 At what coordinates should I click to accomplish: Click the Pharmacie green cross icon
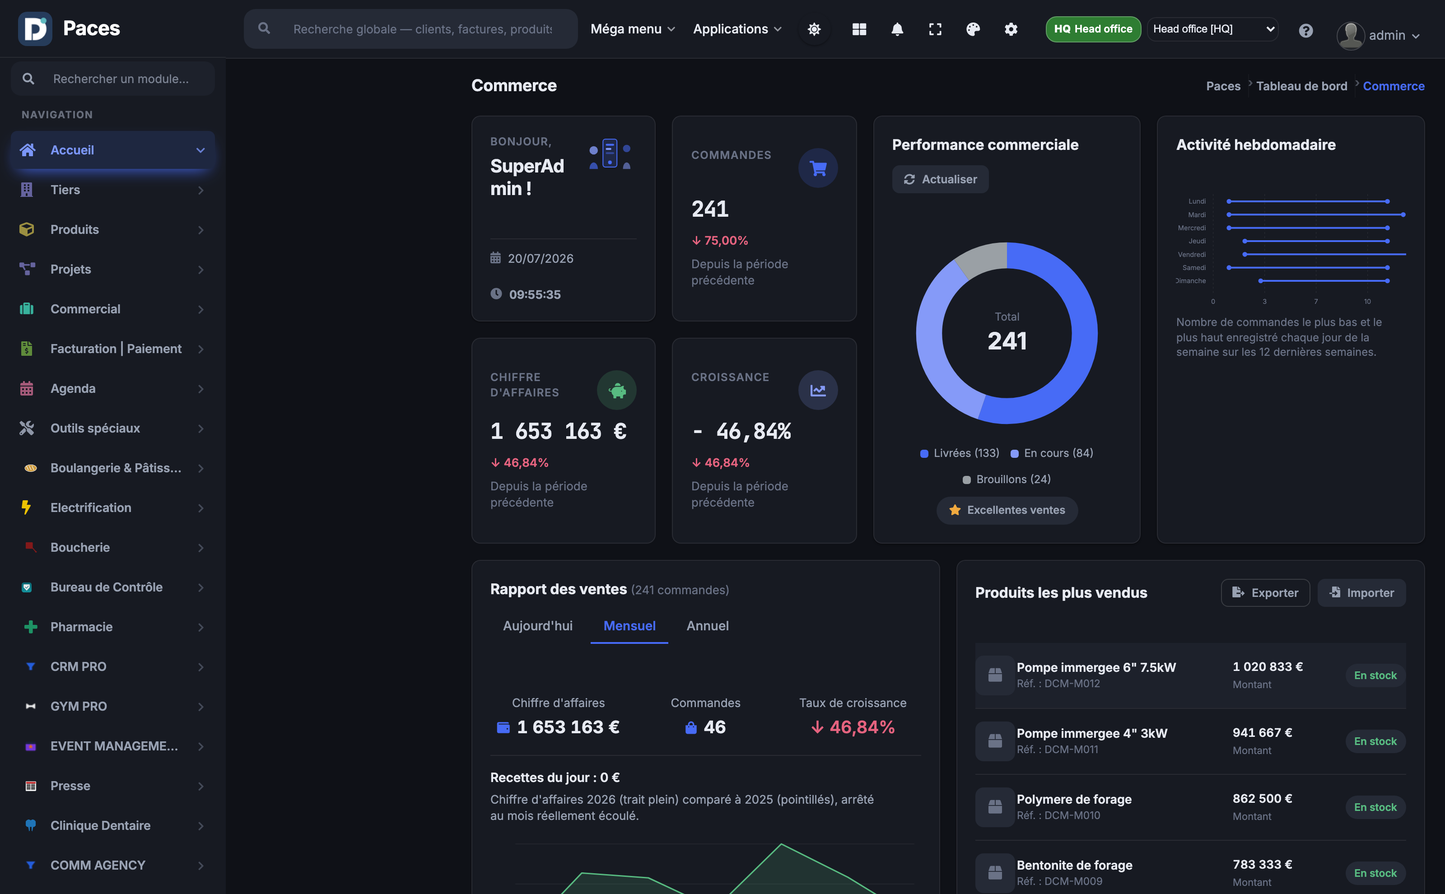[x=30, y=627]
